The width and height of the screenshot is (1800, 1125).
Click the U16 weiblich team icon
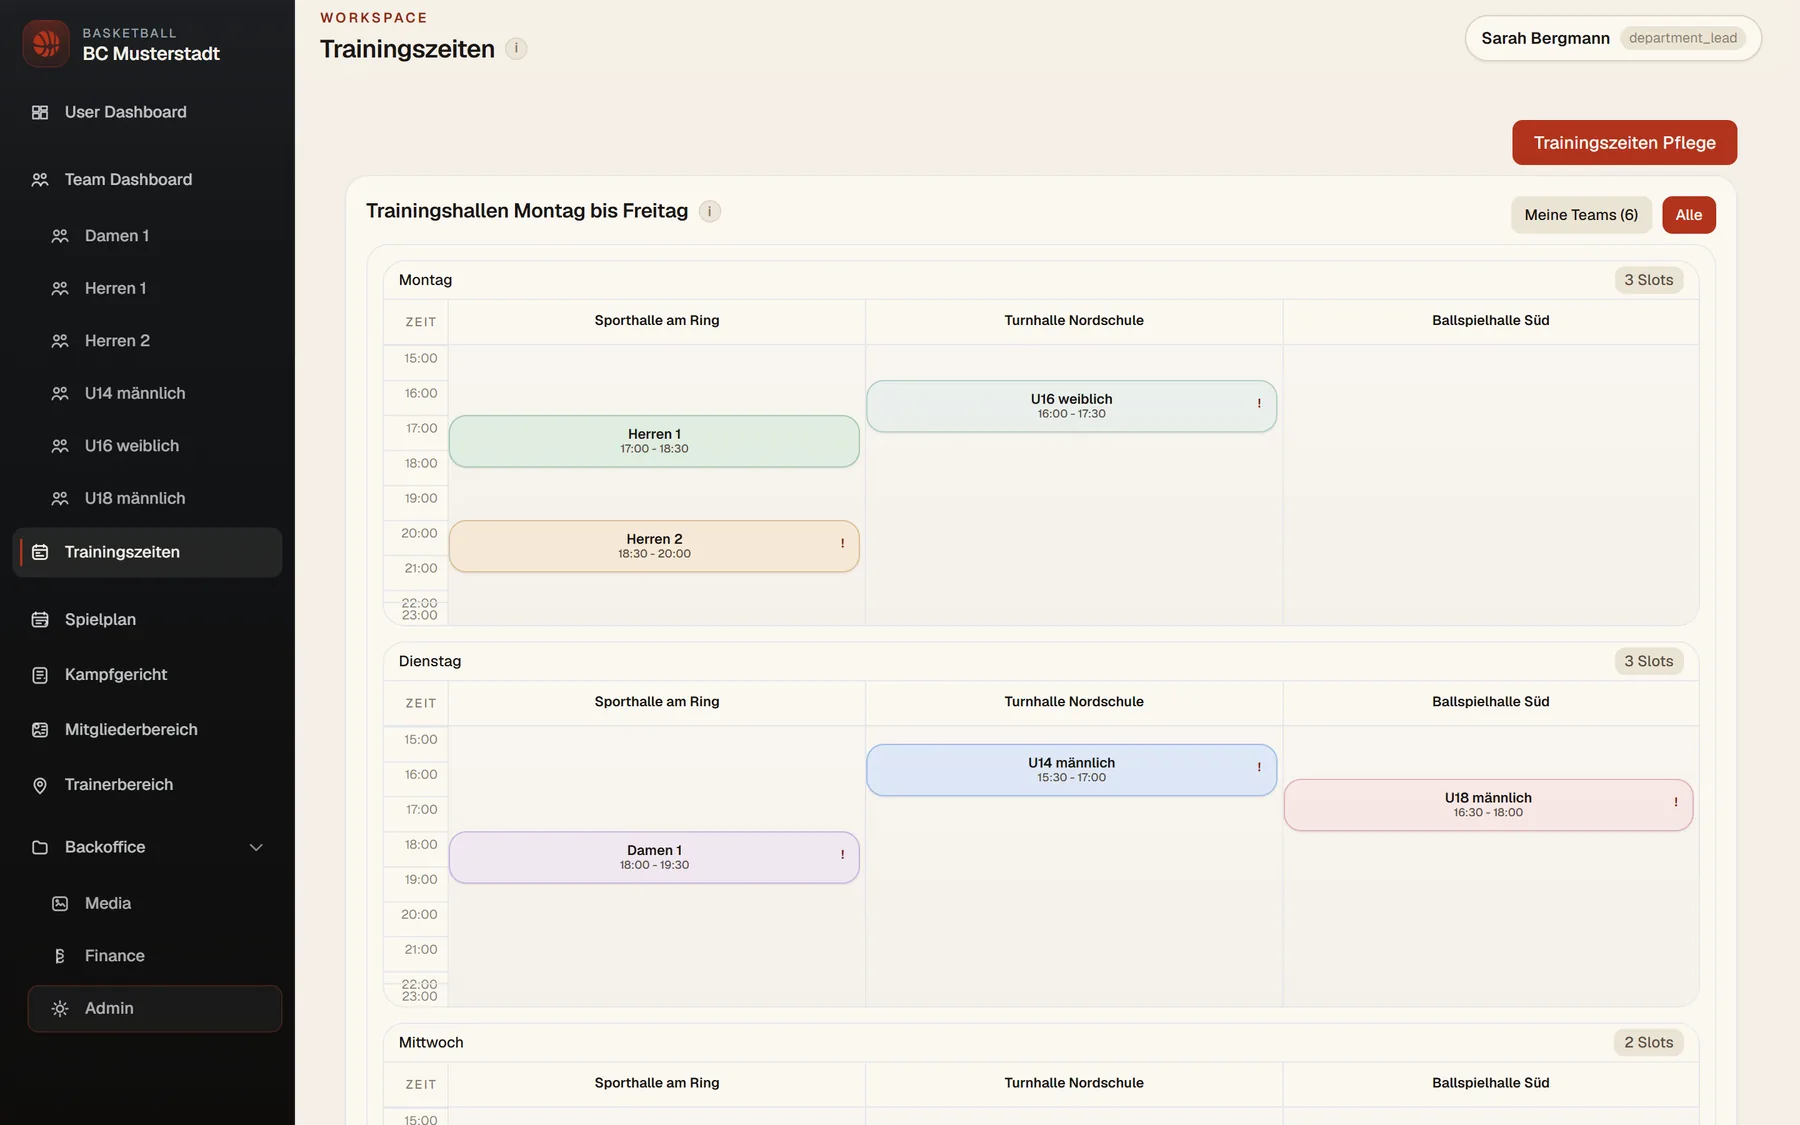click(60, 446)
